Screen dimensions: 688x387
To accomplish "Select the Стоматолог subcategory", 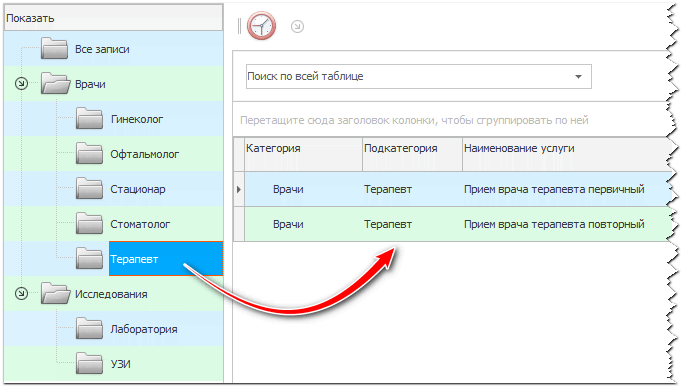I will pos(140,224).
